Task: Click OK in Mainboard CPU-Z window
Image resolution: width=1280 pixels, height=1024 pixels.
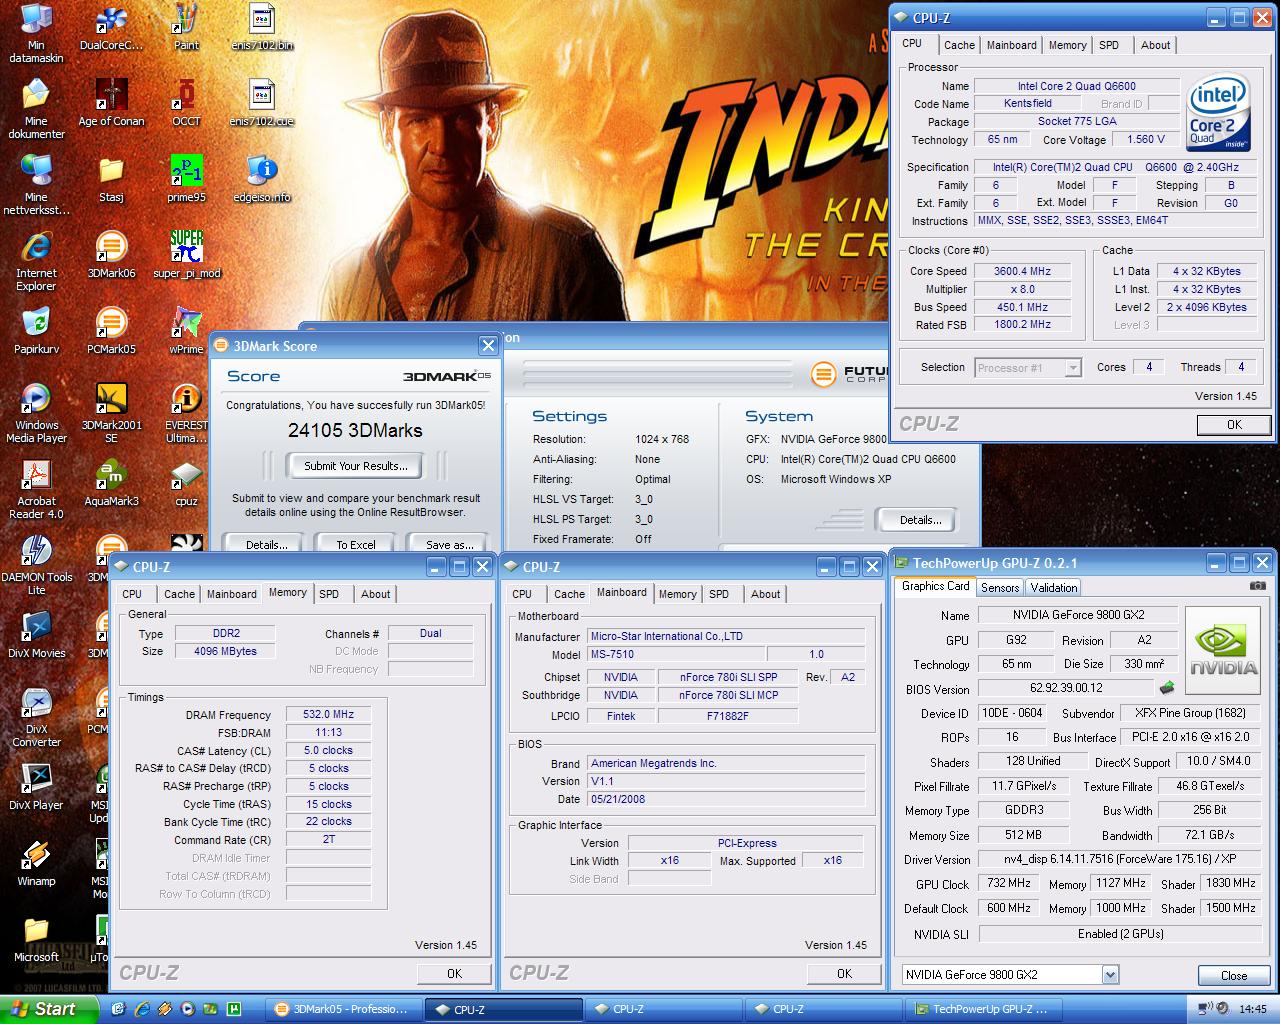Action: [844, 973]
